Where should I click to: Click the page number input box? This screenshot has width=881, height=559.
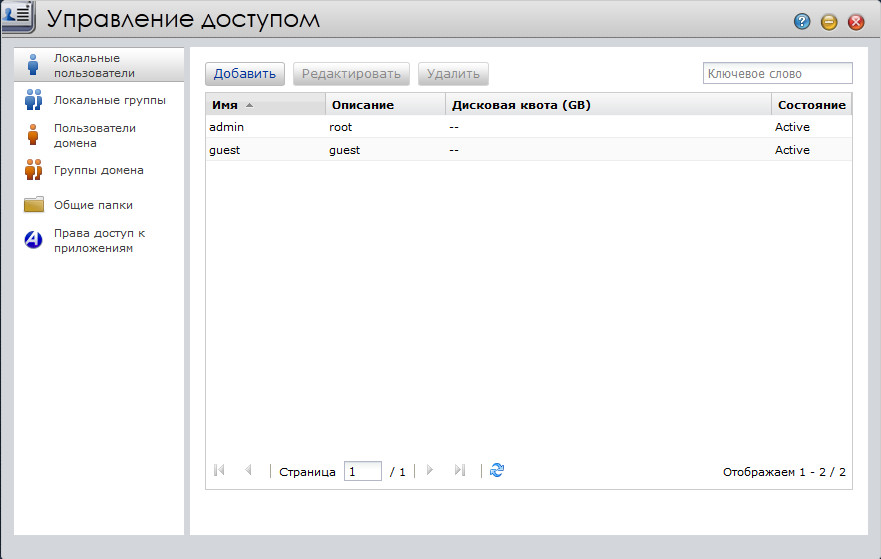coord(362,471)
